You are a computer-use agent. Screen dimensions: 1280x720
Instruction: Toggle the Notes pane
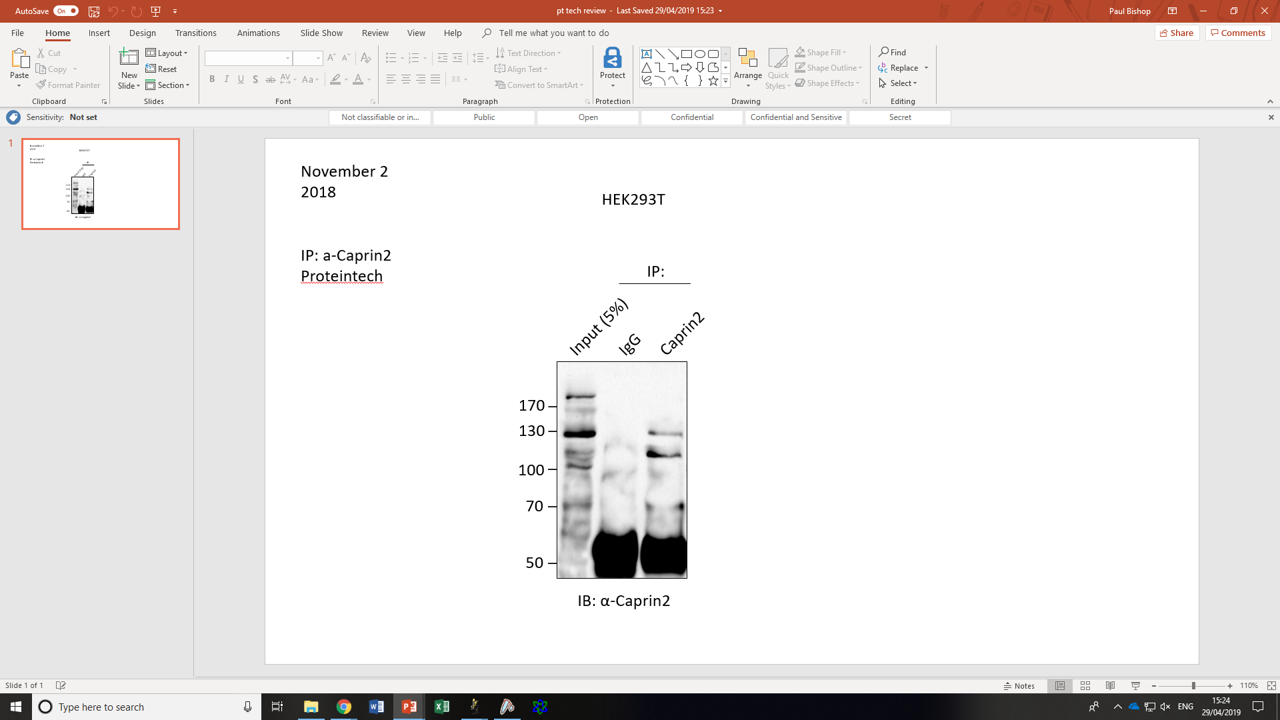click(x=1019, y=686)
